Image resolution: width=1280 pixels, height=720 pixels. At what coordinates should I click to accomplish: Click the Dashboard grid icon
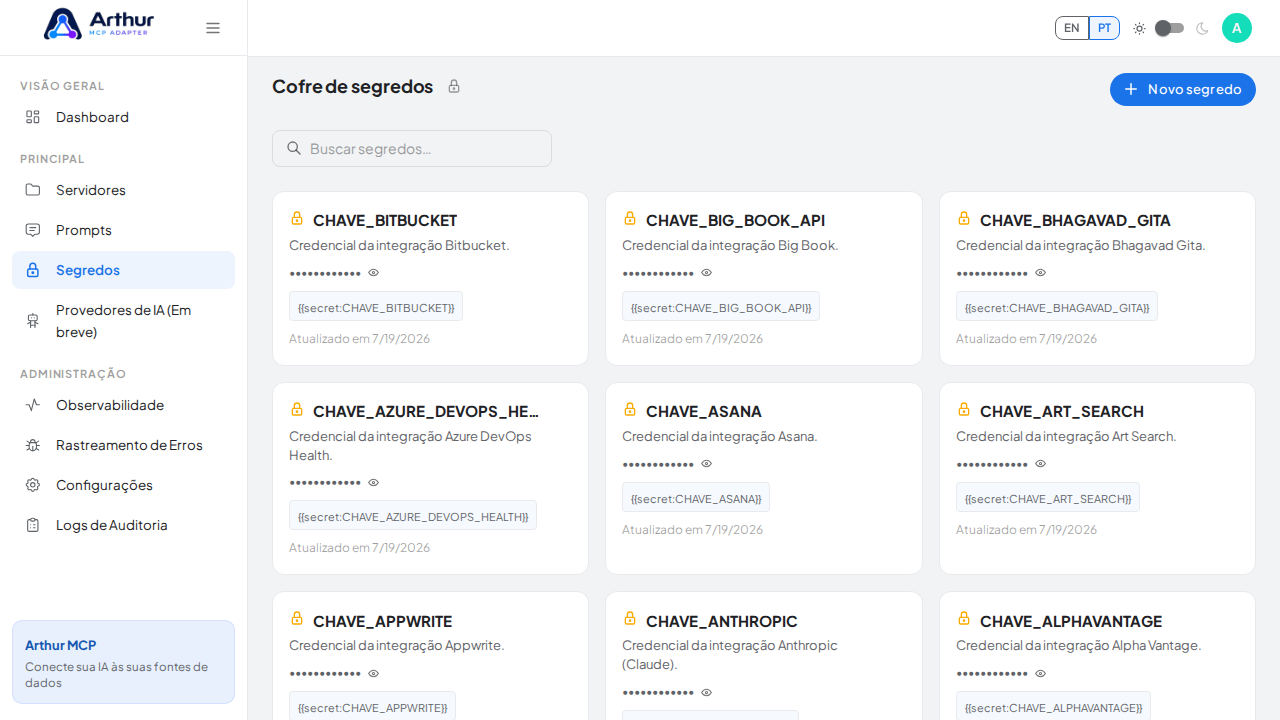click(x=33, y=117)
